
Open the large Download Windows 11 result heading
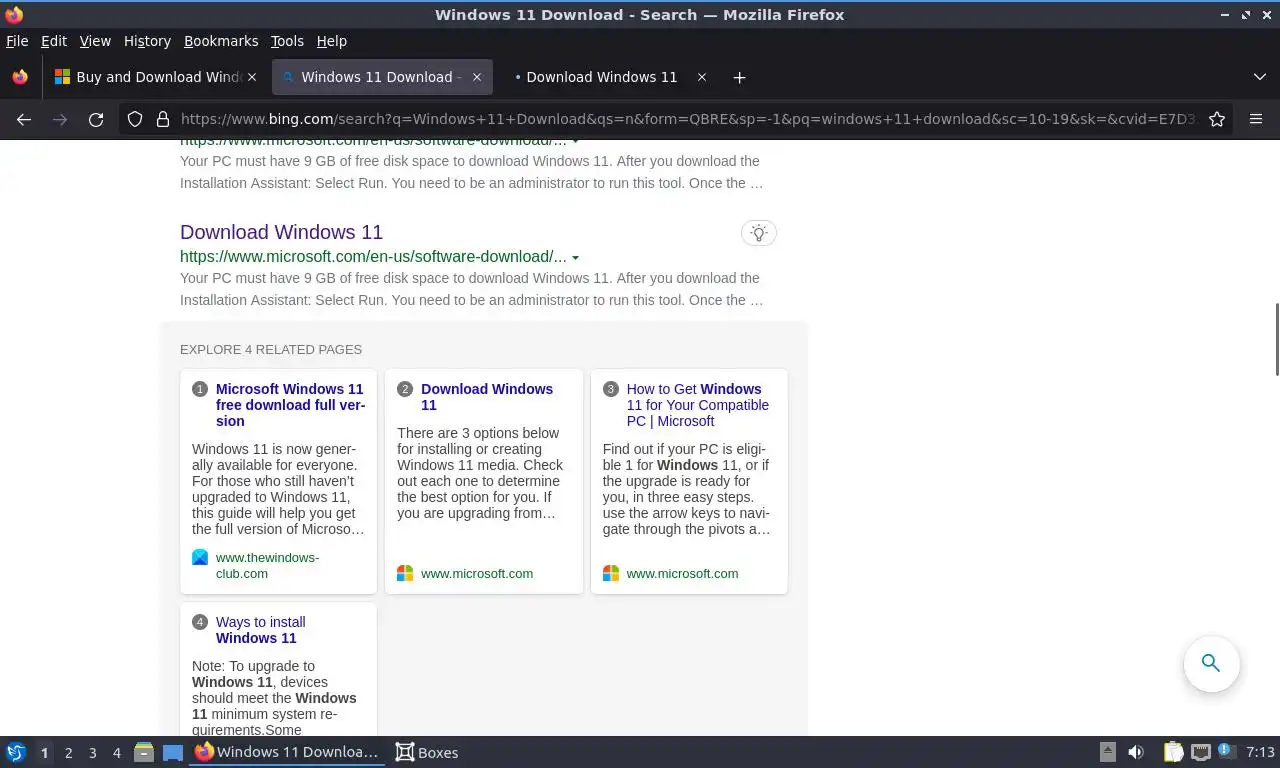pyautogui.click(x=281, y=232)
